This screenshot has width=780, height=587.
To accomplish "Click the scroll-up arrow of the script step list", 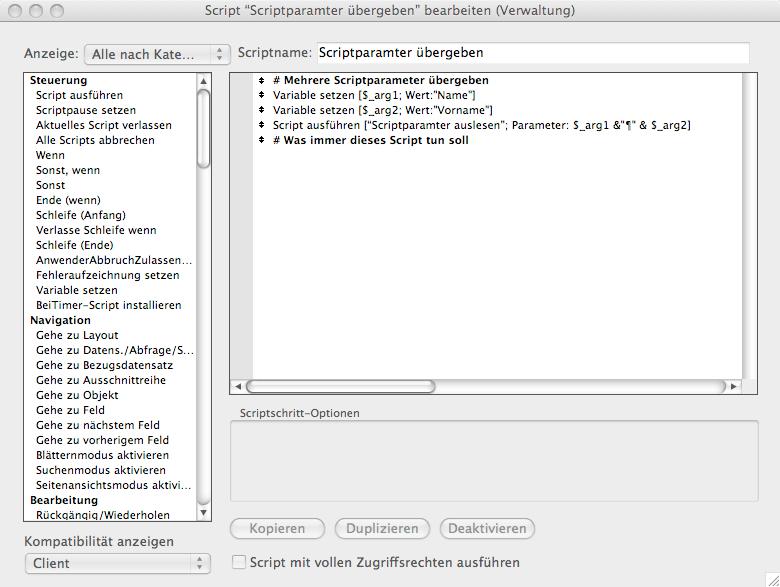I will (x=204, y=81).
